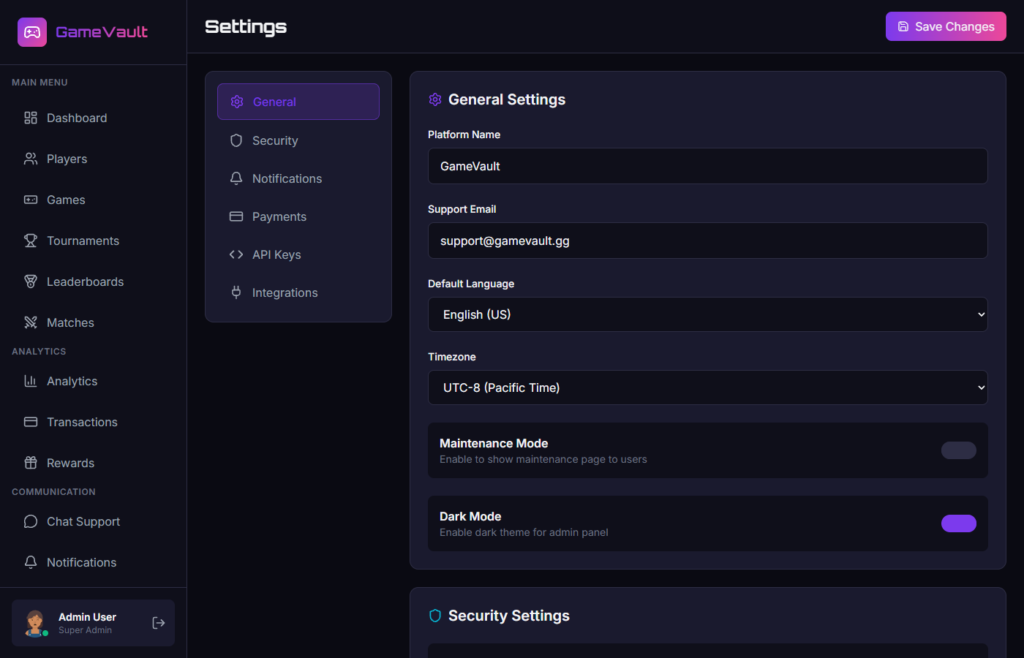Open the Default Language dropdown
Image resolution: width=1024 pixels, height=658 pixels.
pyautogui.click(x=707, y=315)
